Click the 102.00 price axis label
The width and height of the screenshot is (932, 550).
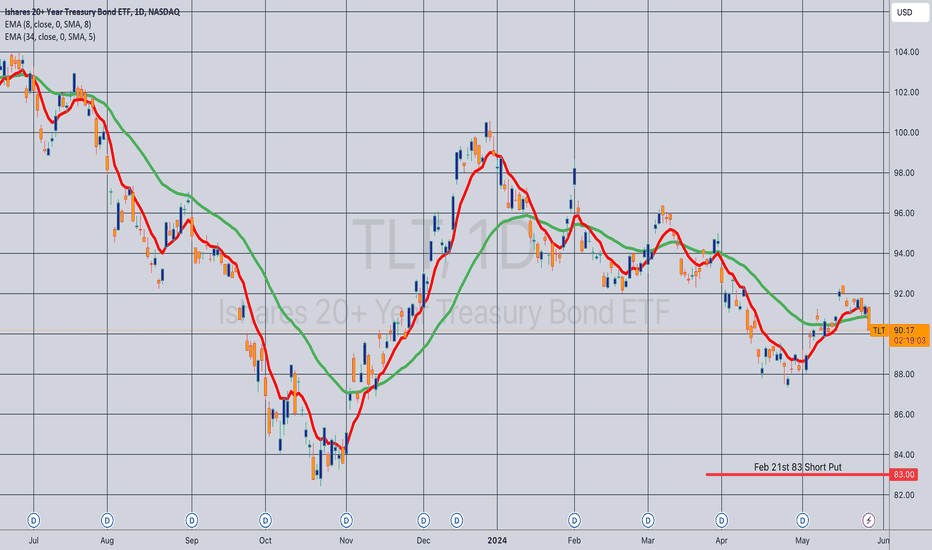click(x=906, y=92)
